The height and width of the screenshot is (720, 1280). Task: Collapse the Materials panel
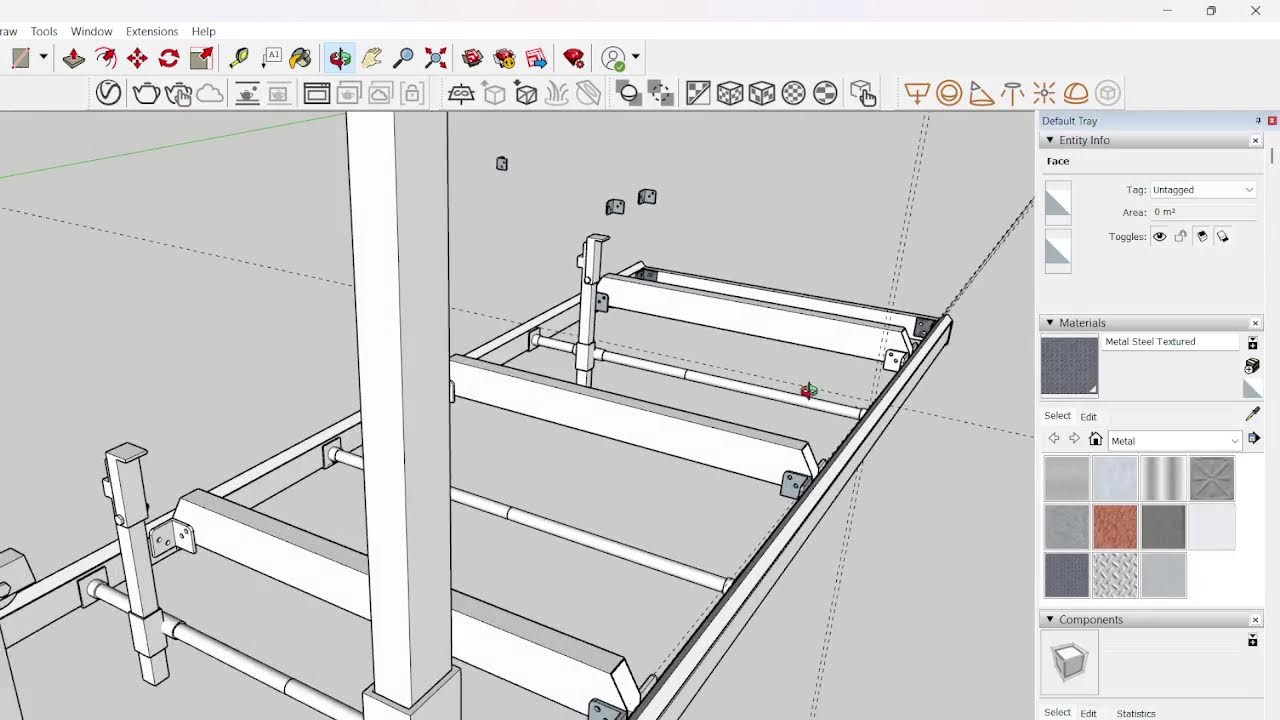pyautogui.click(x=1050, y=323)
